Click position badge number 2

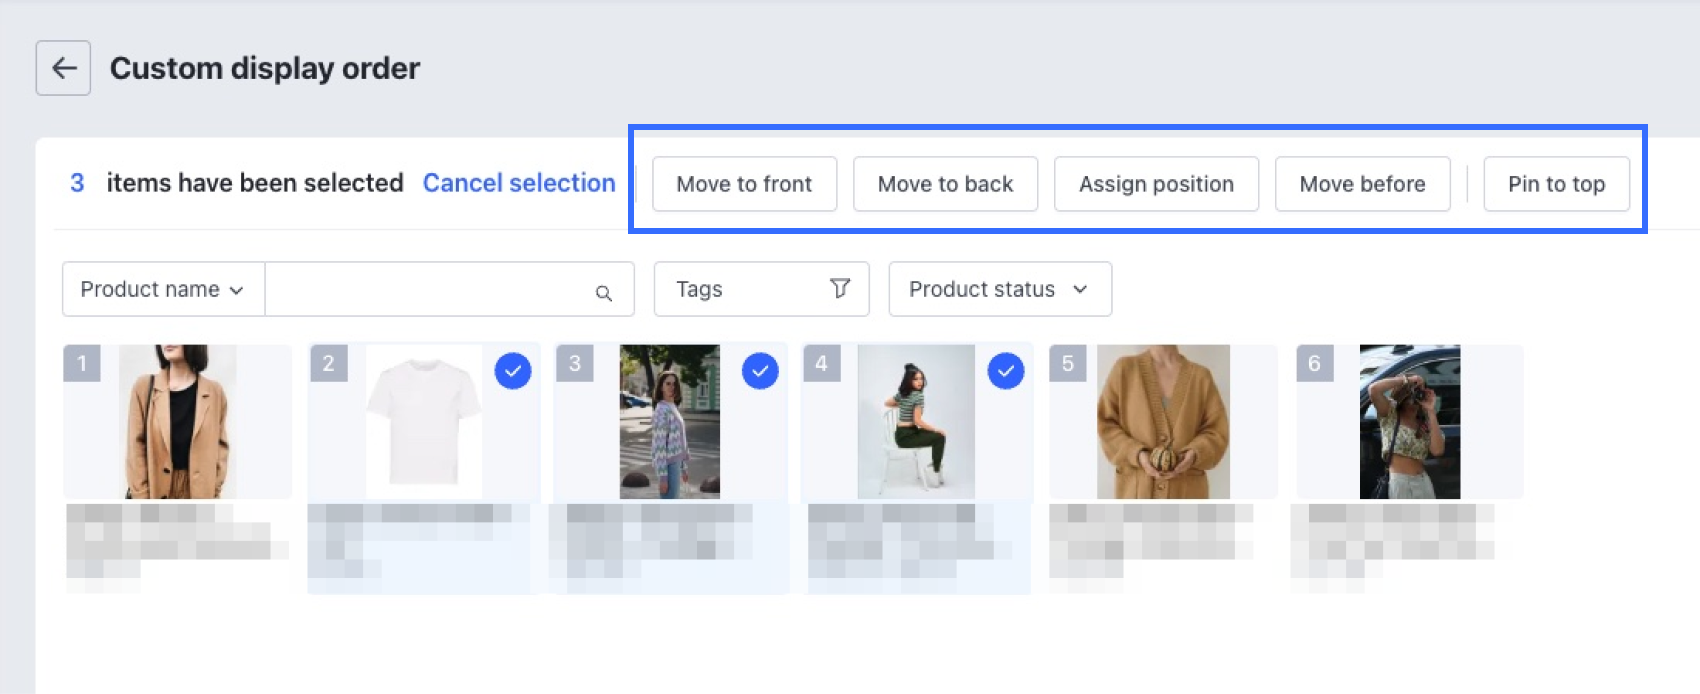(x=328, y=364)
